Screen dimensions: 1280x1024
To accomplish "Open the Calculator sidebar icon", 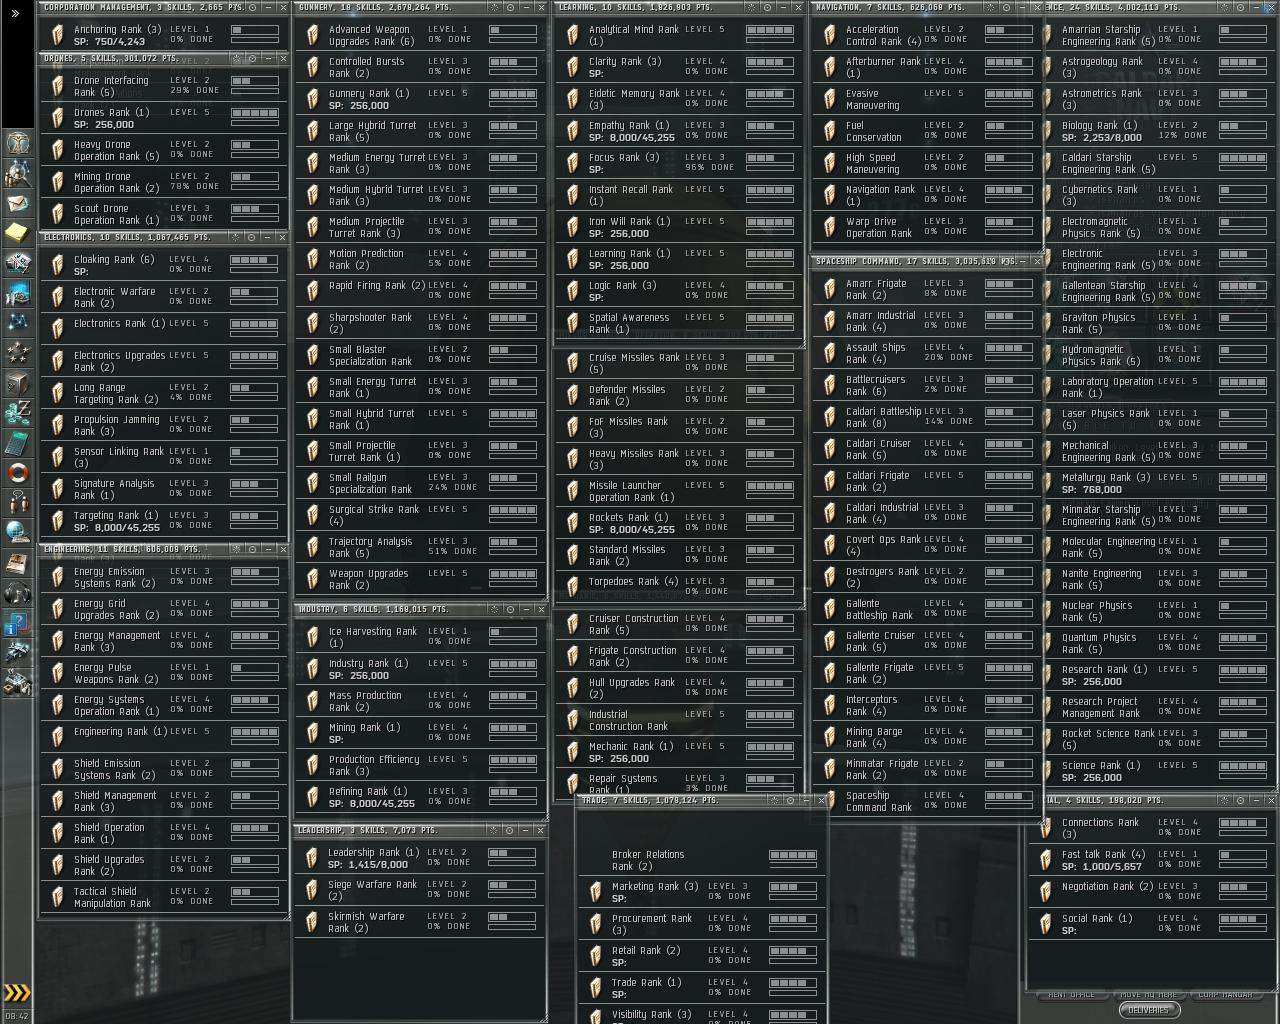I will tap(17, 443).
